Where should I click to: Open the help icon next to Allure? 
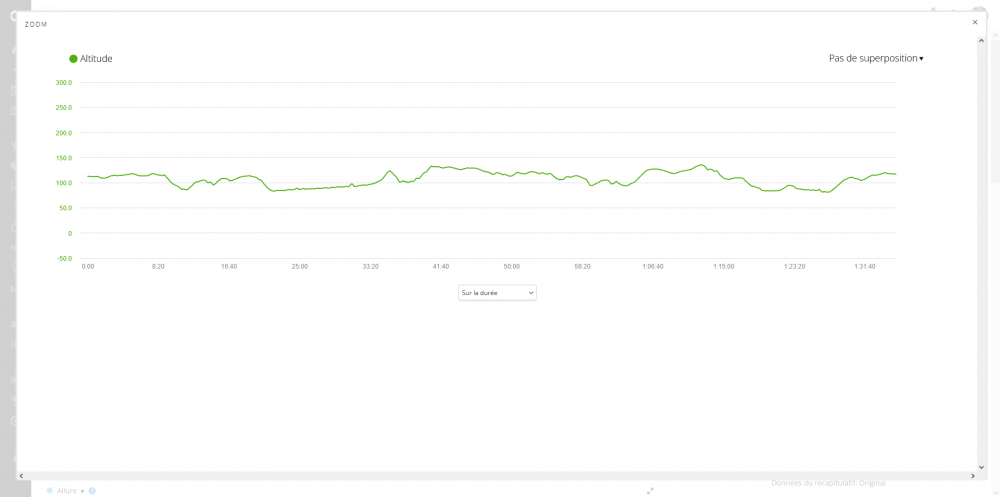(92, 491)
